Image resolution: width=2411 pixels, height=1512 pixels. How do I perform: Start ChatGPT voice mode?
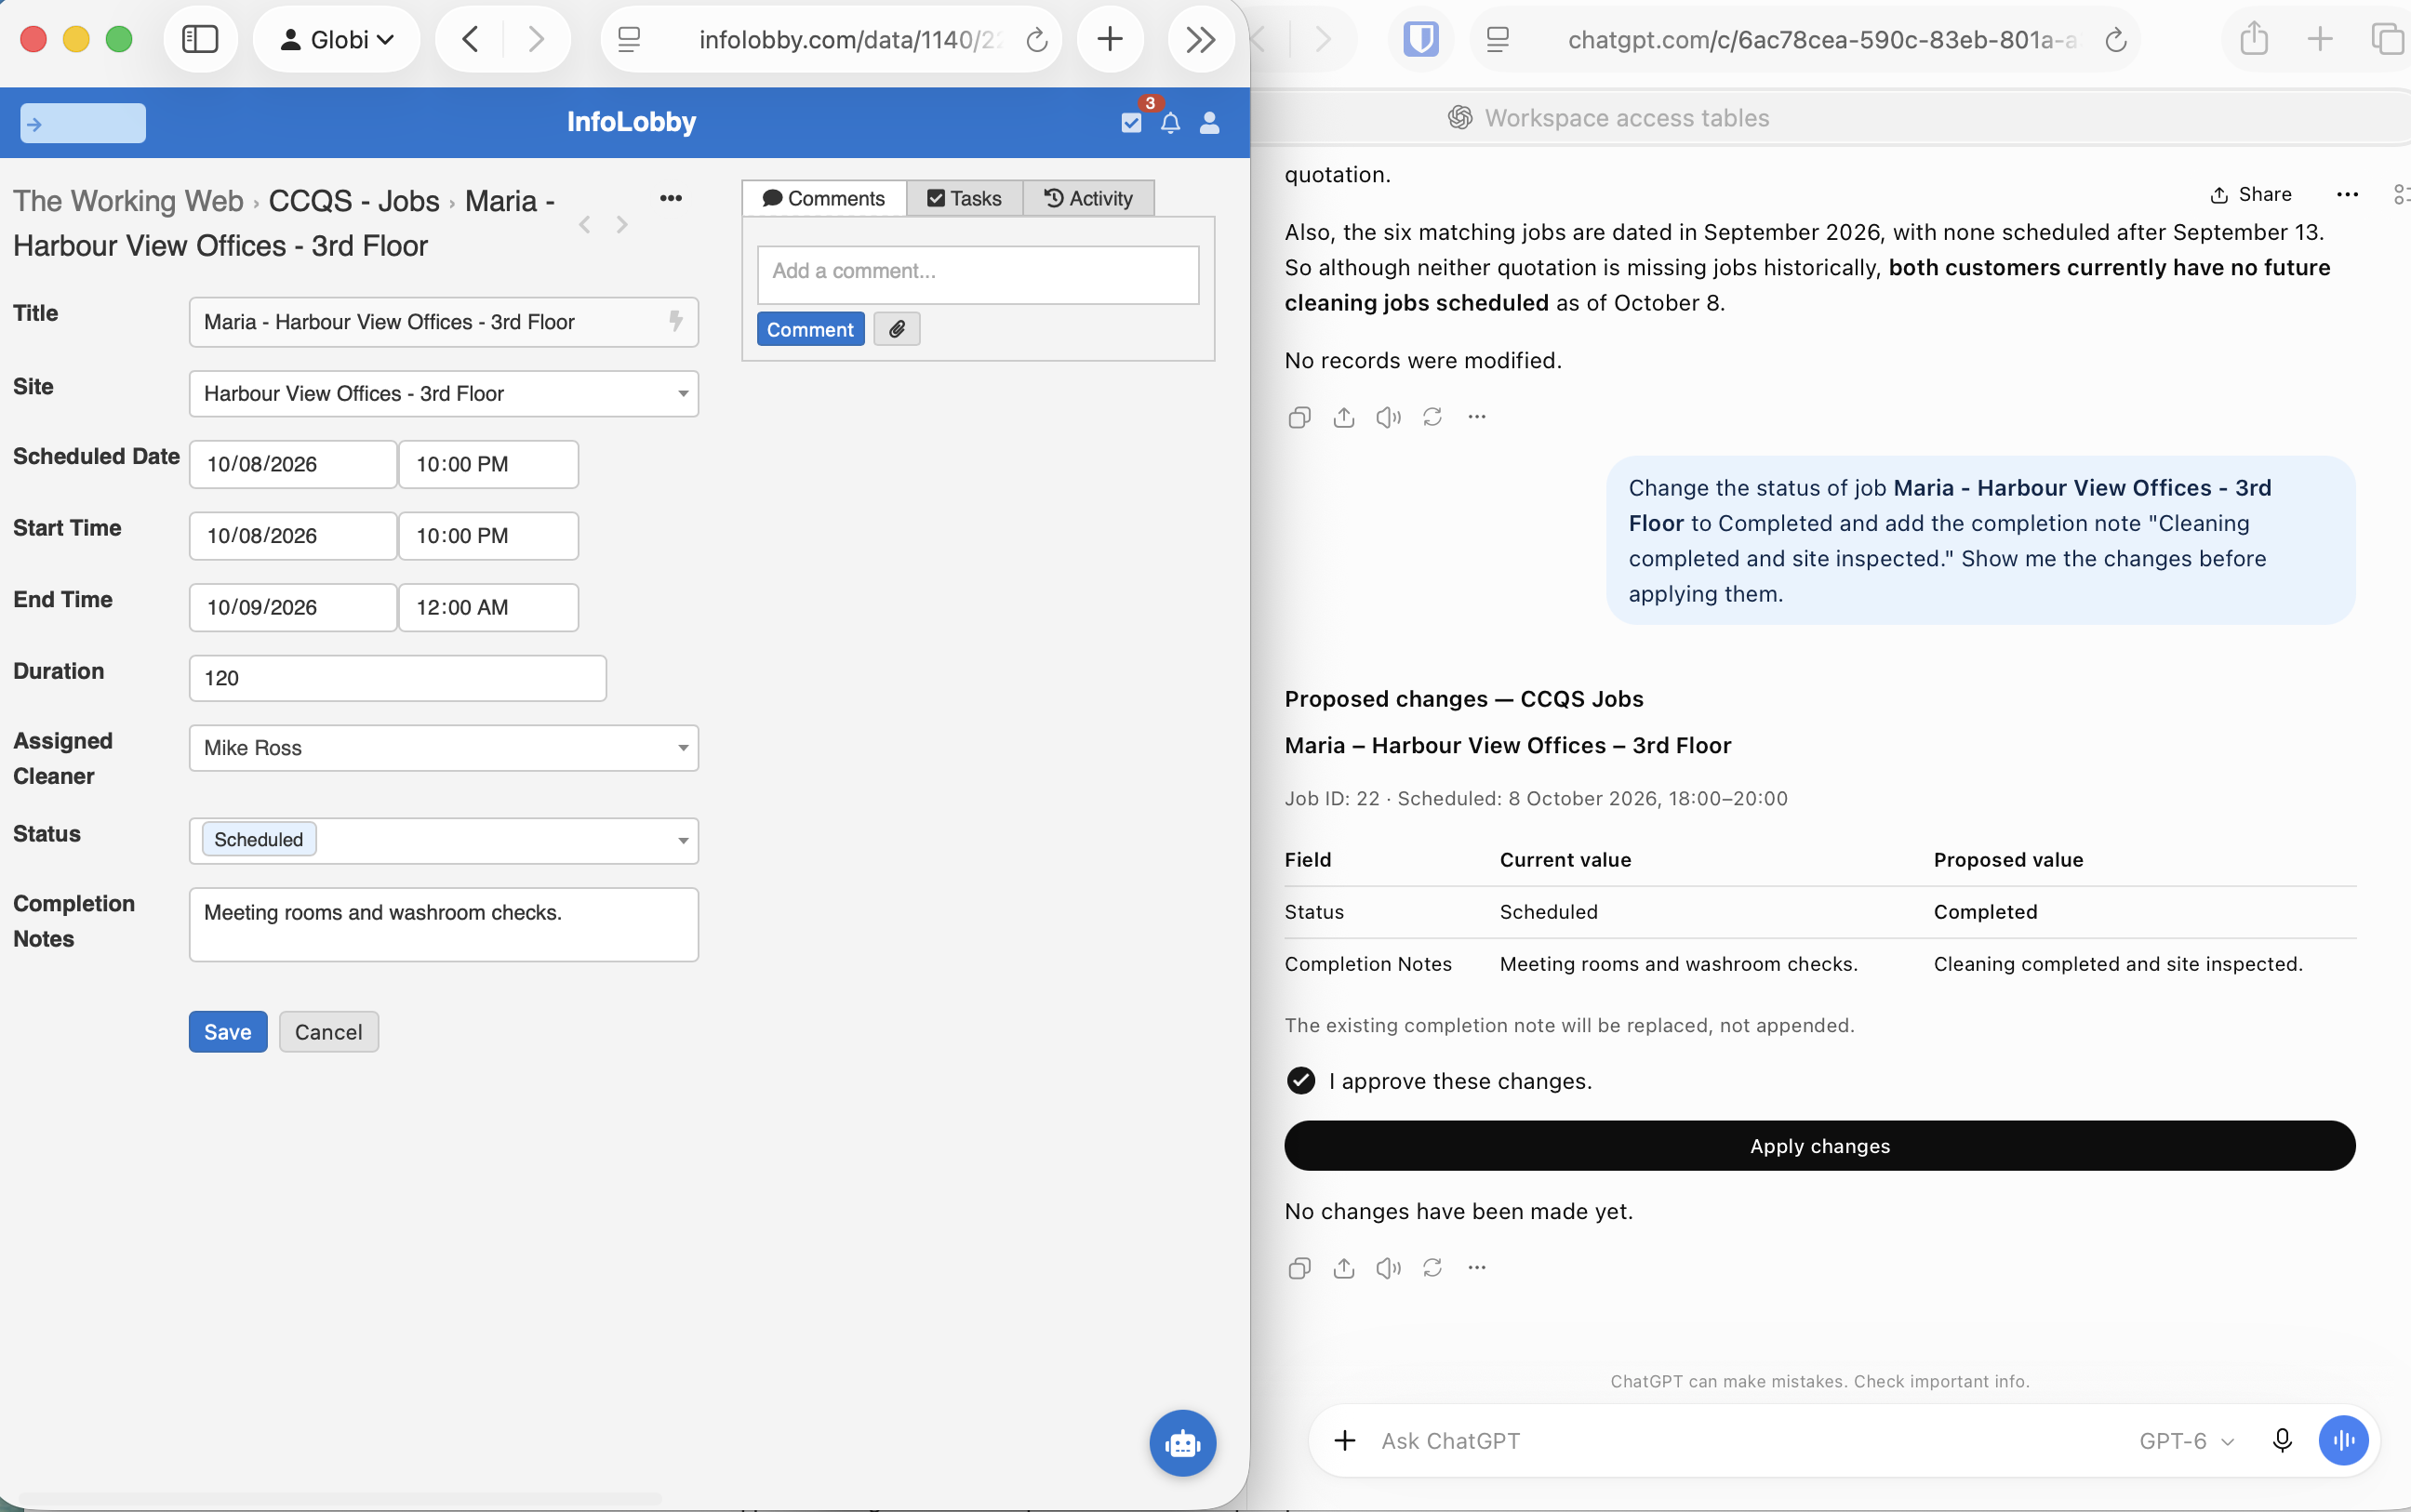[2344, 1441]
